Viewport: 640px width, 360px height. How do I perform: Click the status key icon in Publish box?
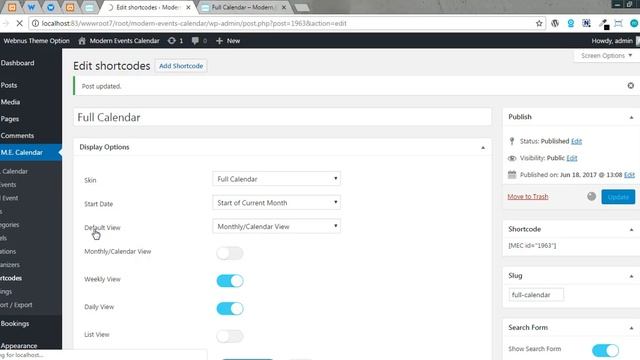point(512,141)
